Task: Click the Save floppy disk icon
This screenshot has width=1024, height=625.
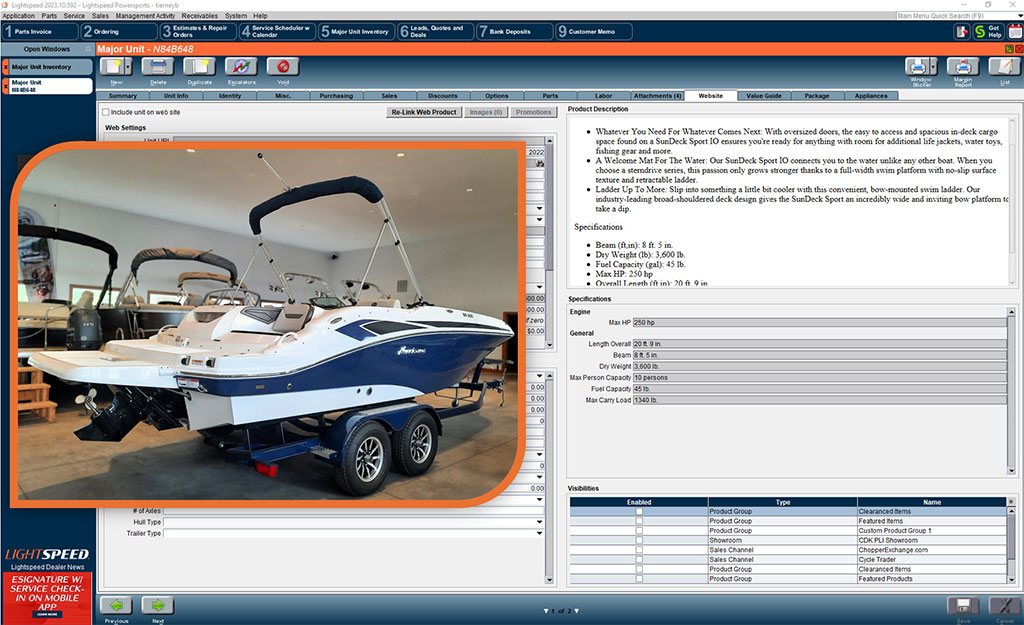Action: pyautogui.click(x=963, y=605)
